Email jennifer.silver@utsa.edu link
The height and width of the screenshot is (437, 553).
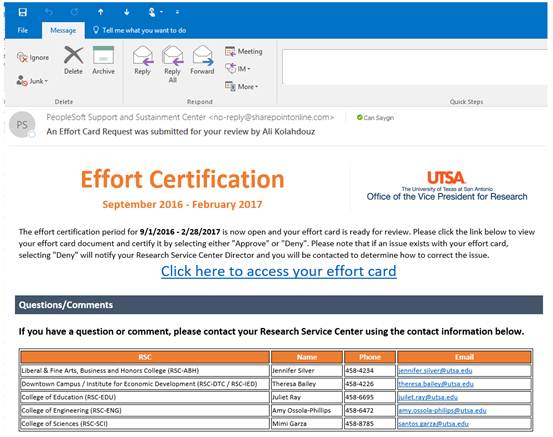coord(435,371)
